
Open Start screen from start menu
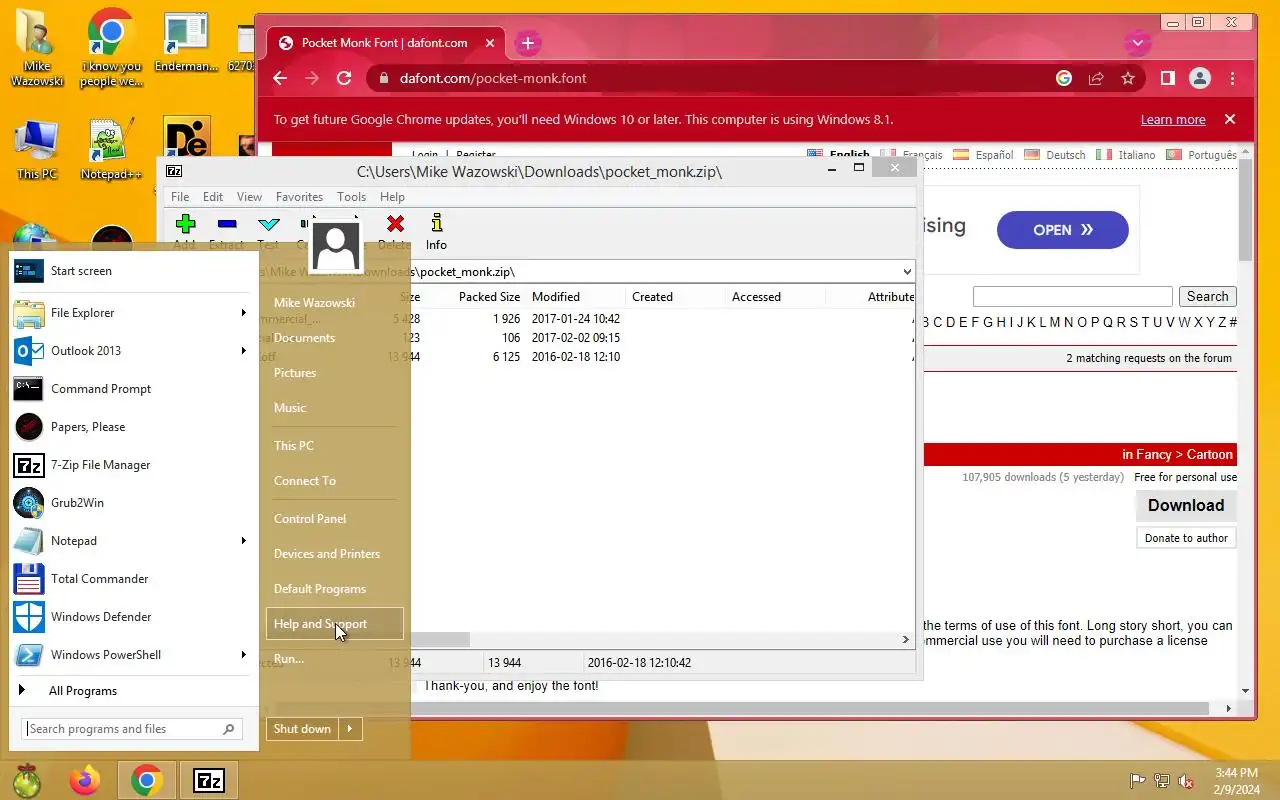coord(133,271)
